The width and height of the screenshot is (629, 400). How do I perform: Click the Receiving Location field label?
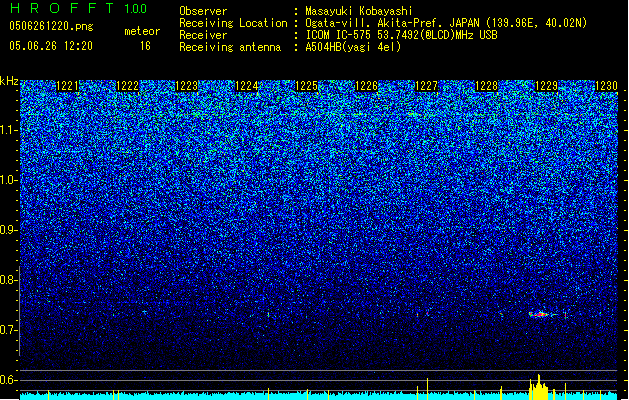233,23
